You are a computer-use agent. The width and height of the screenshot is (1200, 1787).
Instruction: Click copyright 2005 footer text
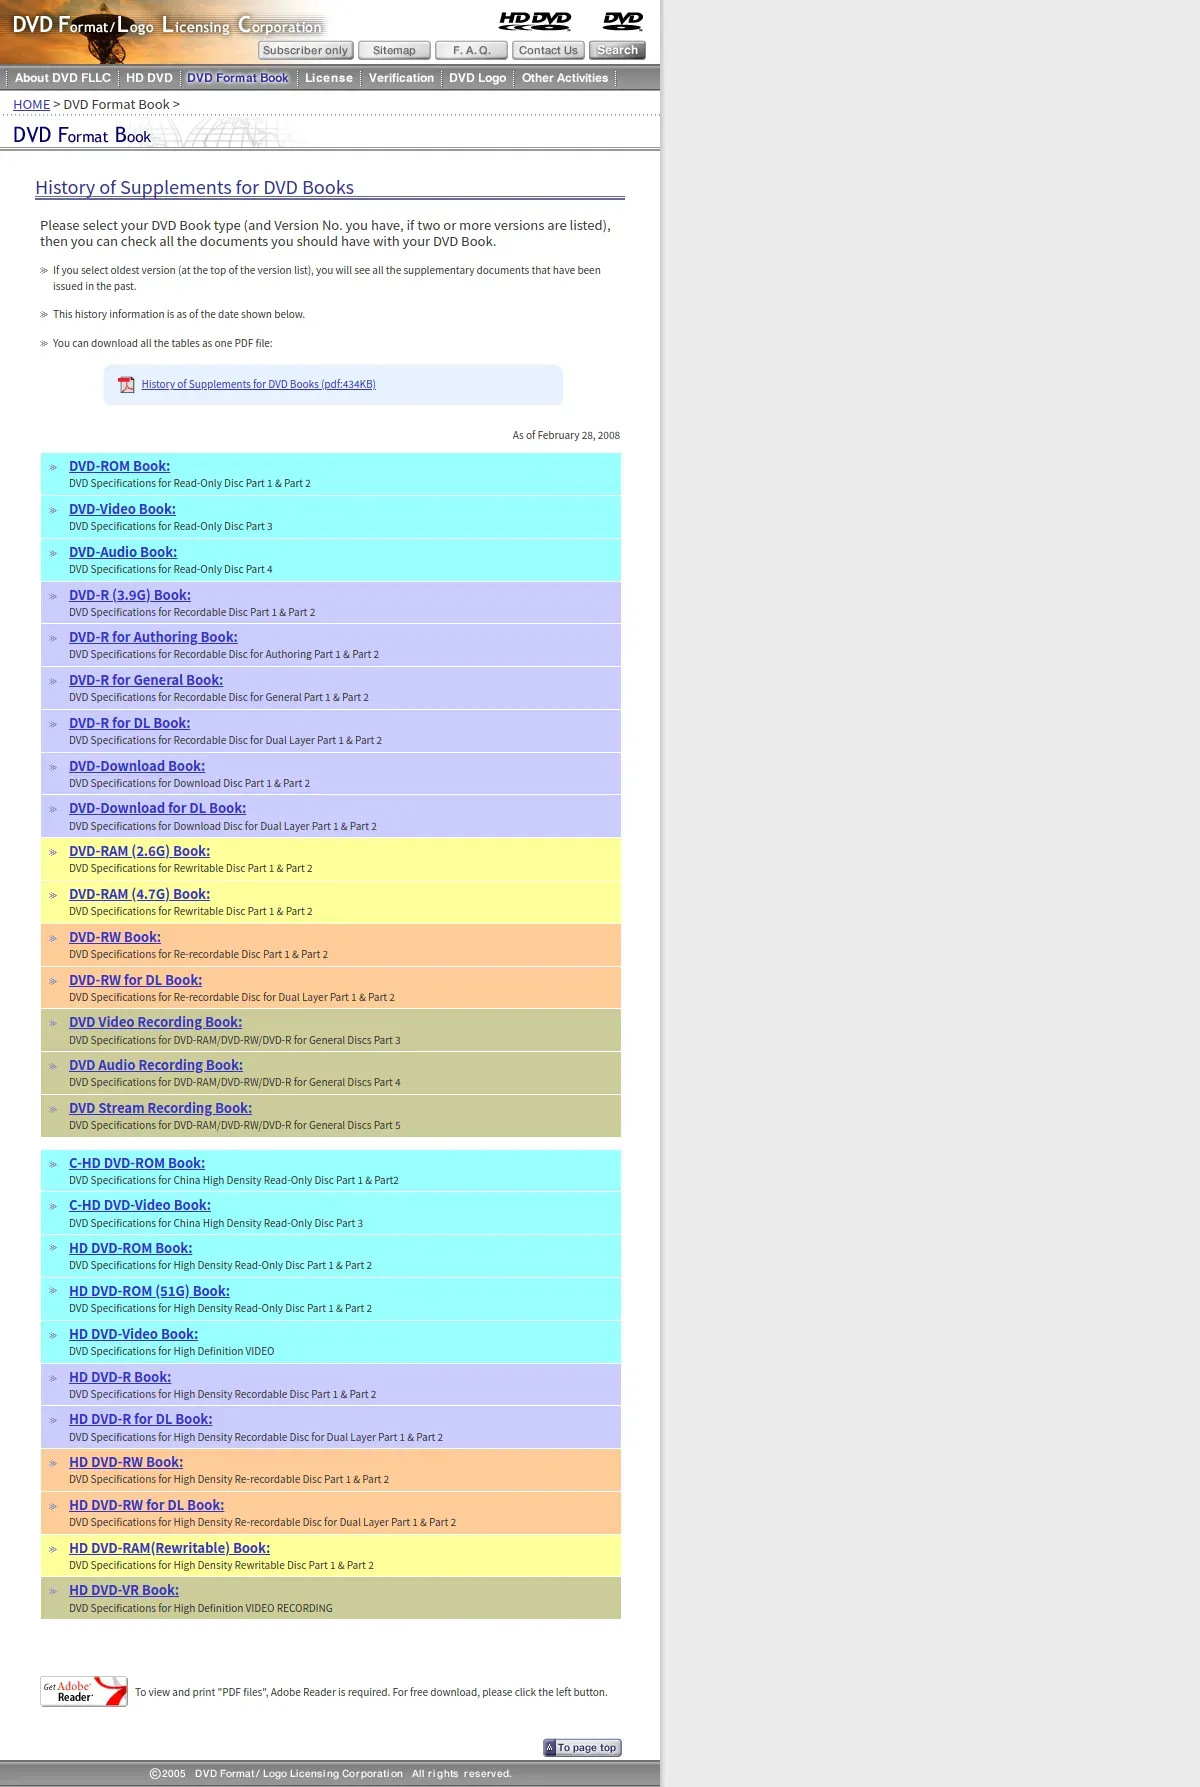click(x=330, y=1773)
